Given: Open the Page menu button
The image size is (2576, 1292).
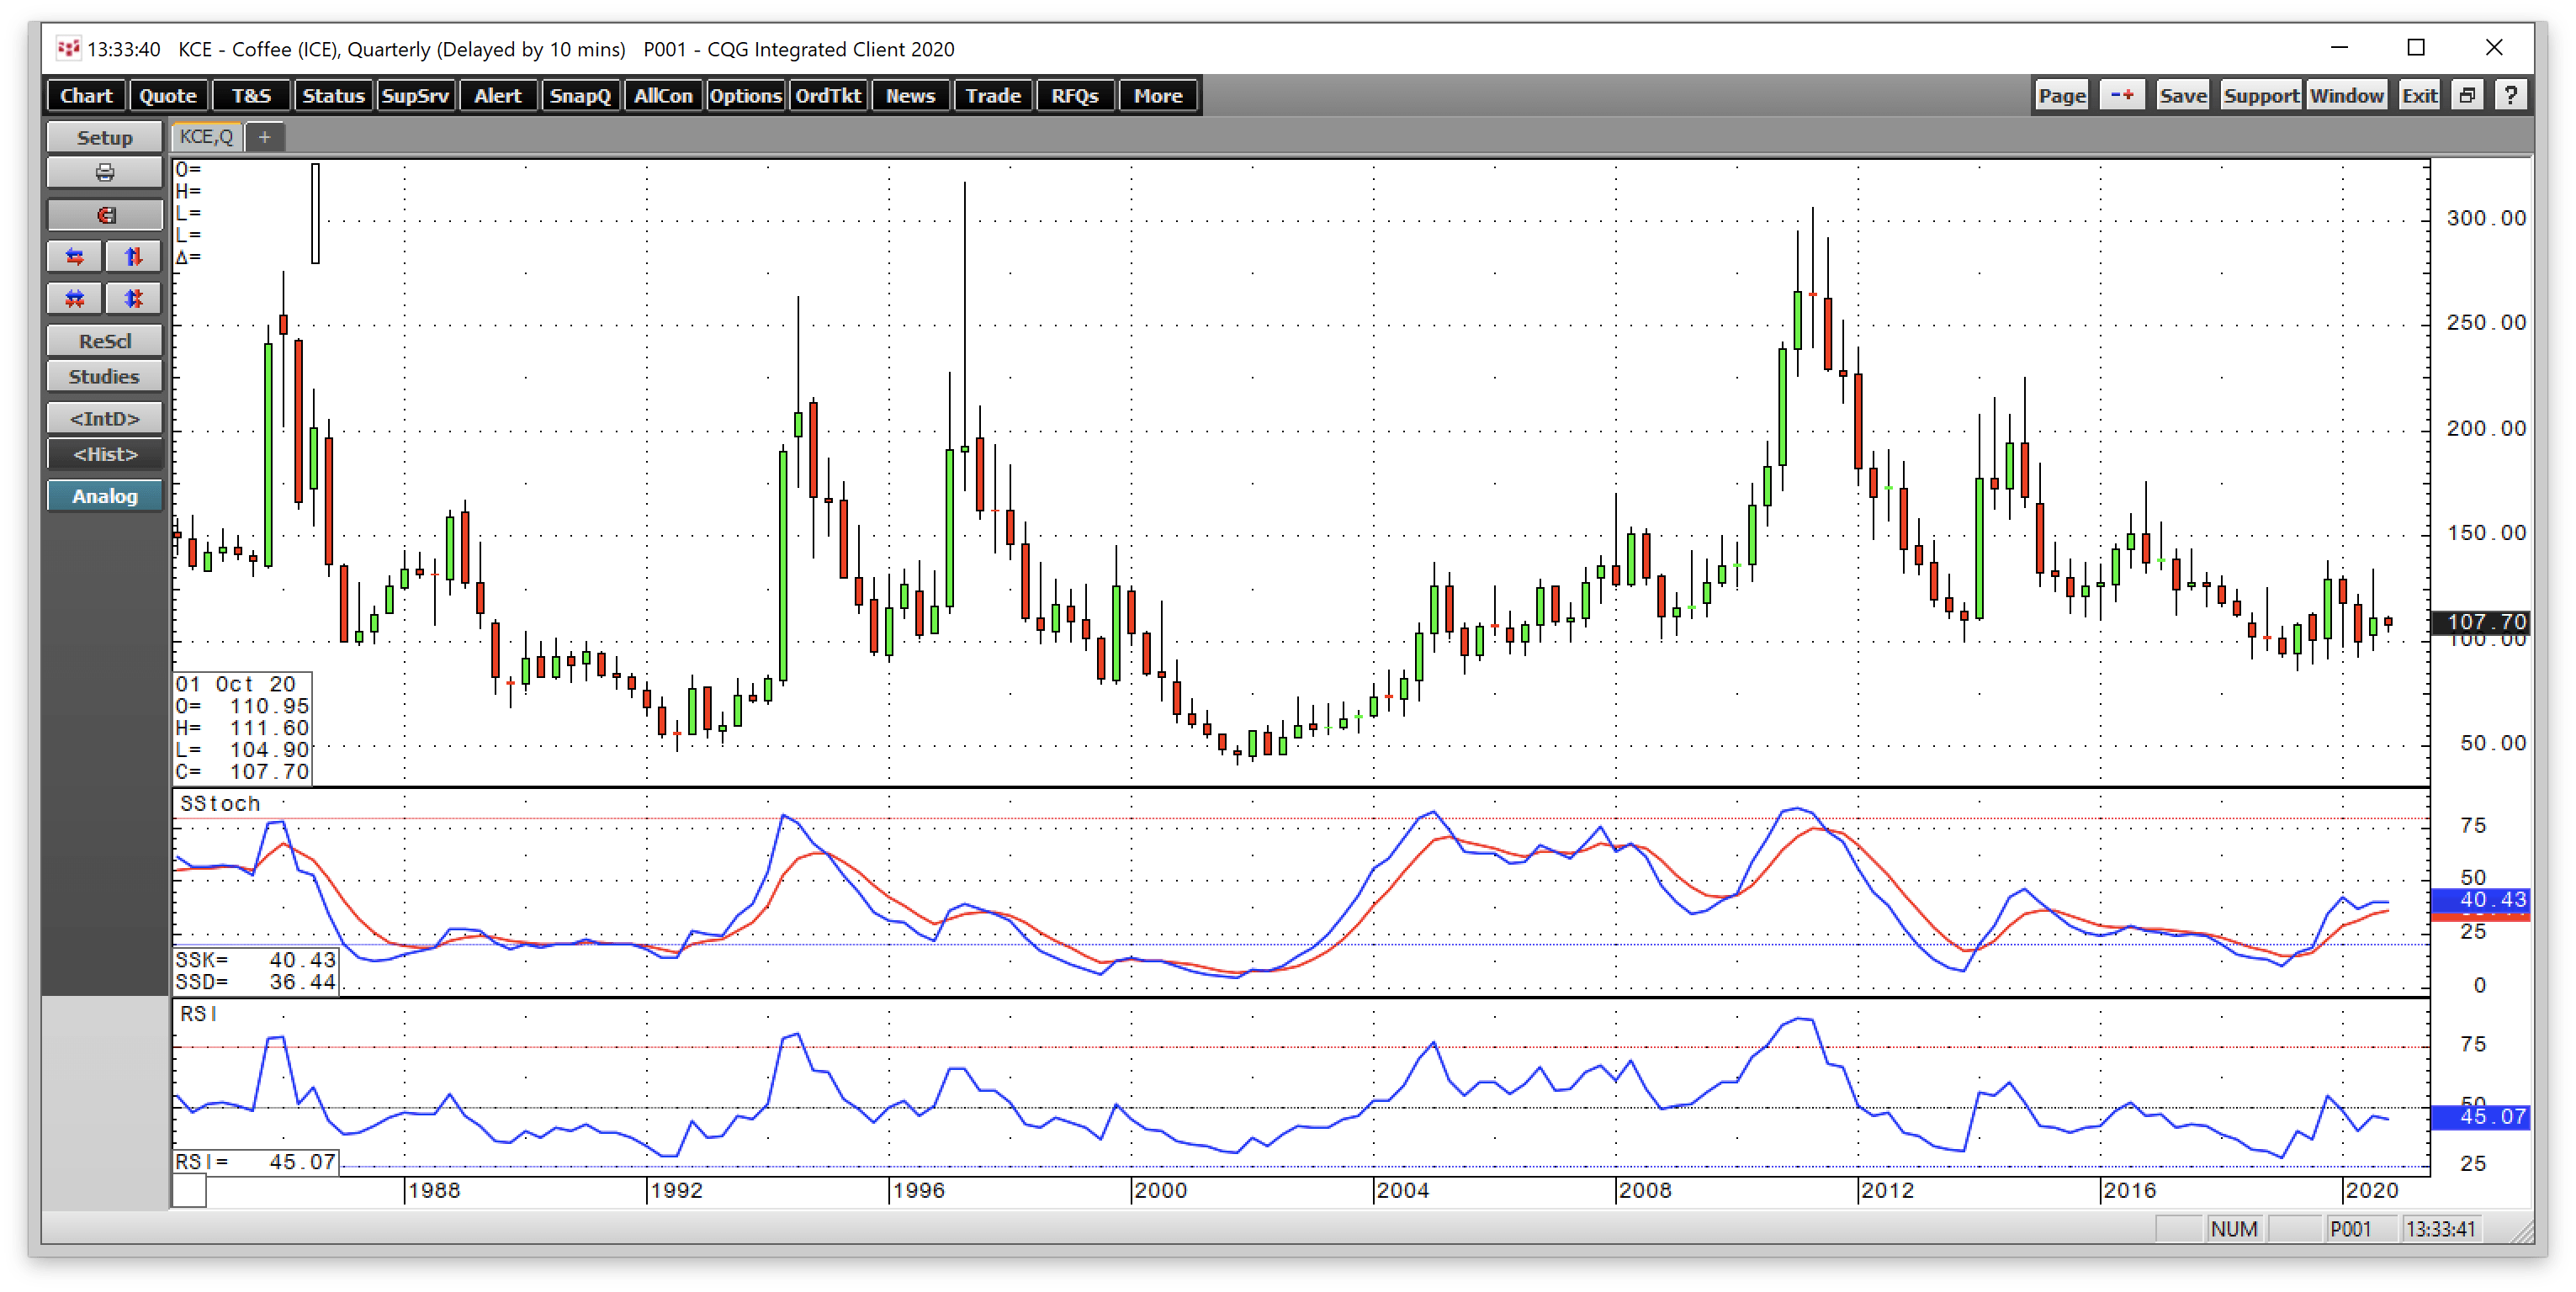Looking at the screenshot, I should click(x=2061, y=96).
